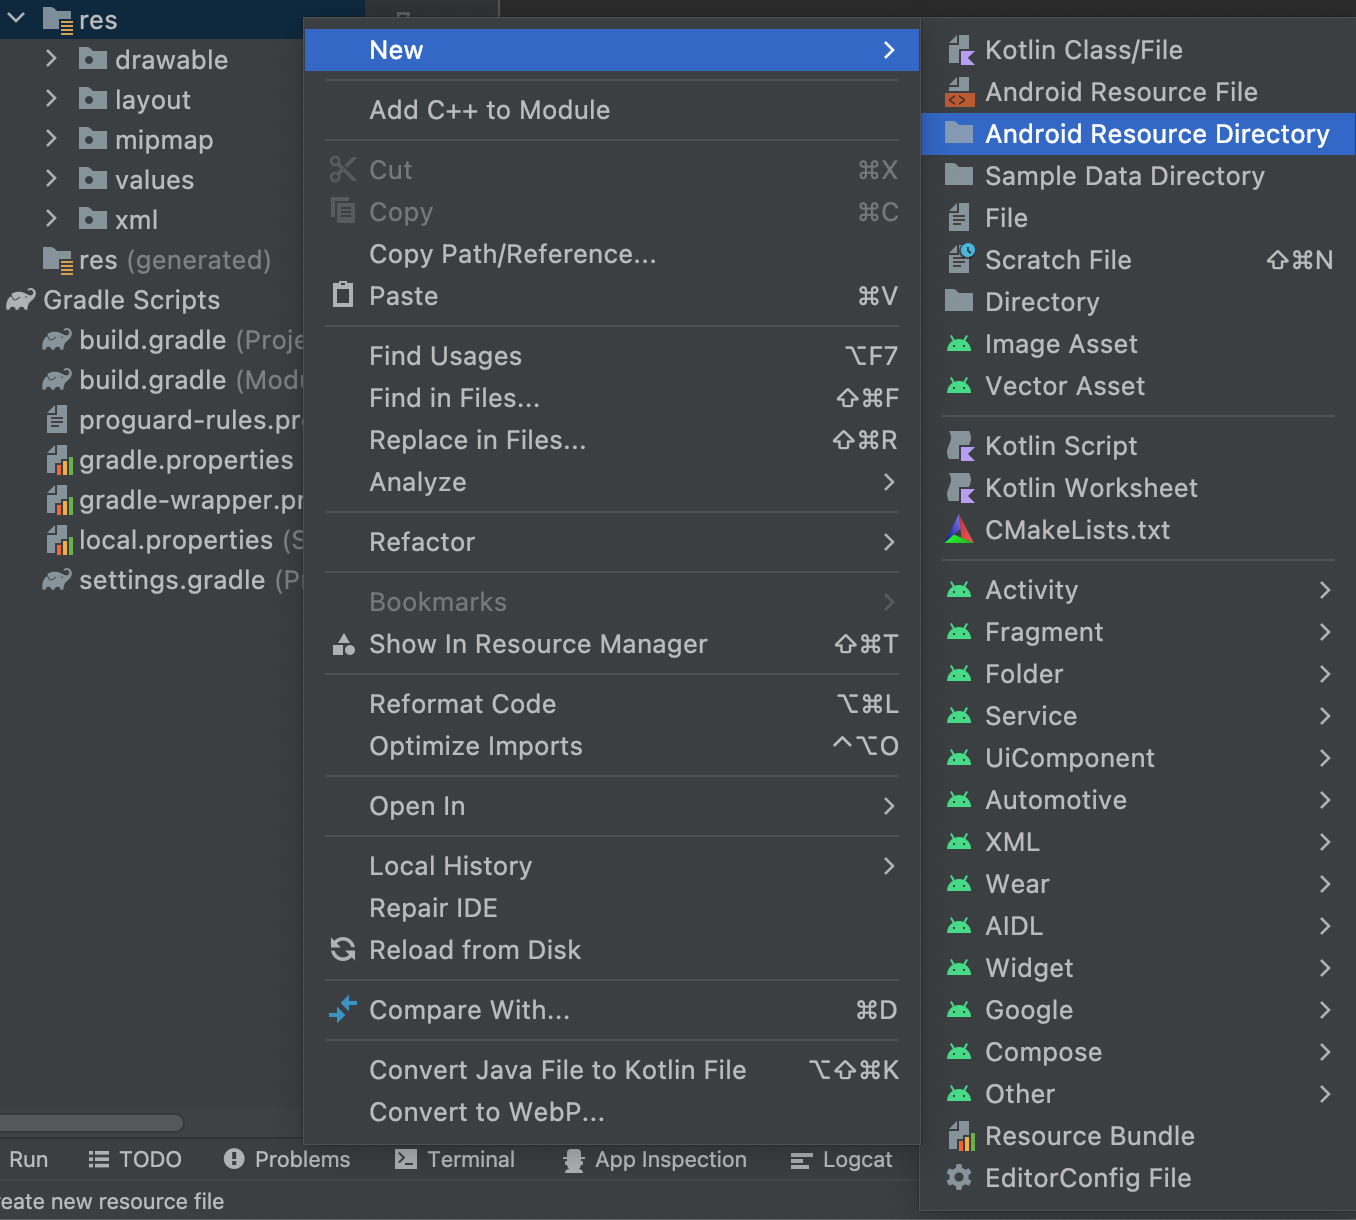
Task: Expand the values folder
Action: coord(51,179)
